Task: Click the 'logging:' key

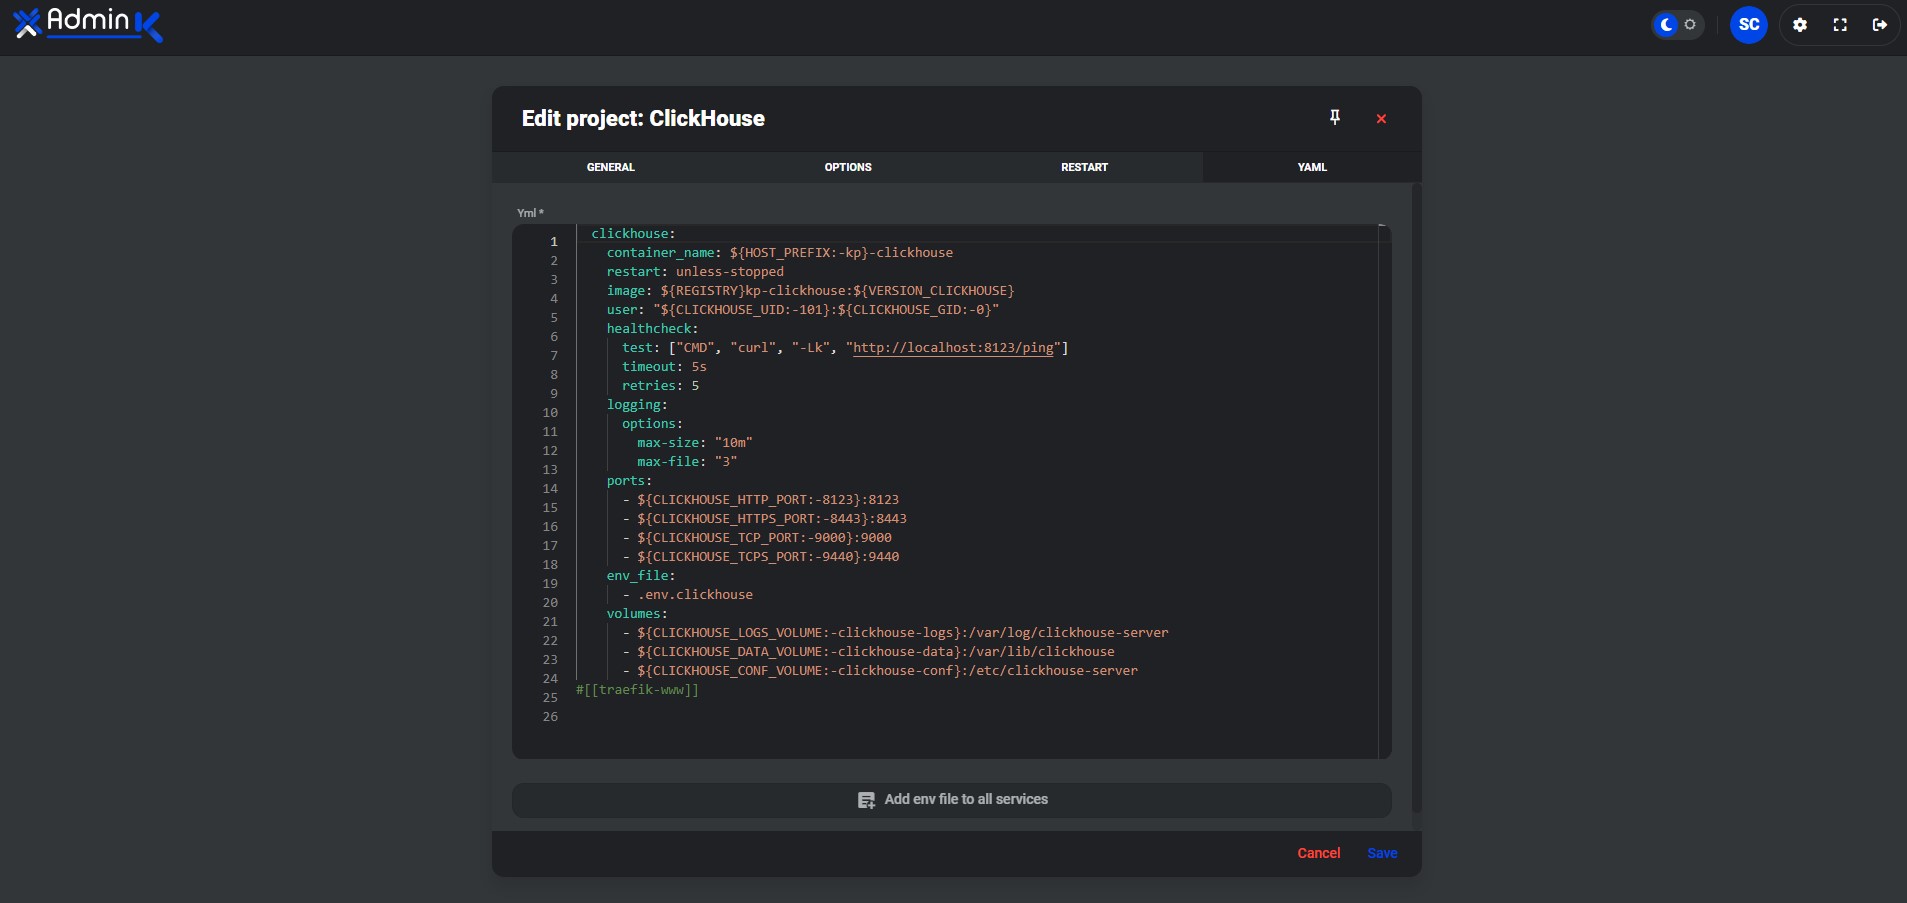Action: [x=637, y=405]
